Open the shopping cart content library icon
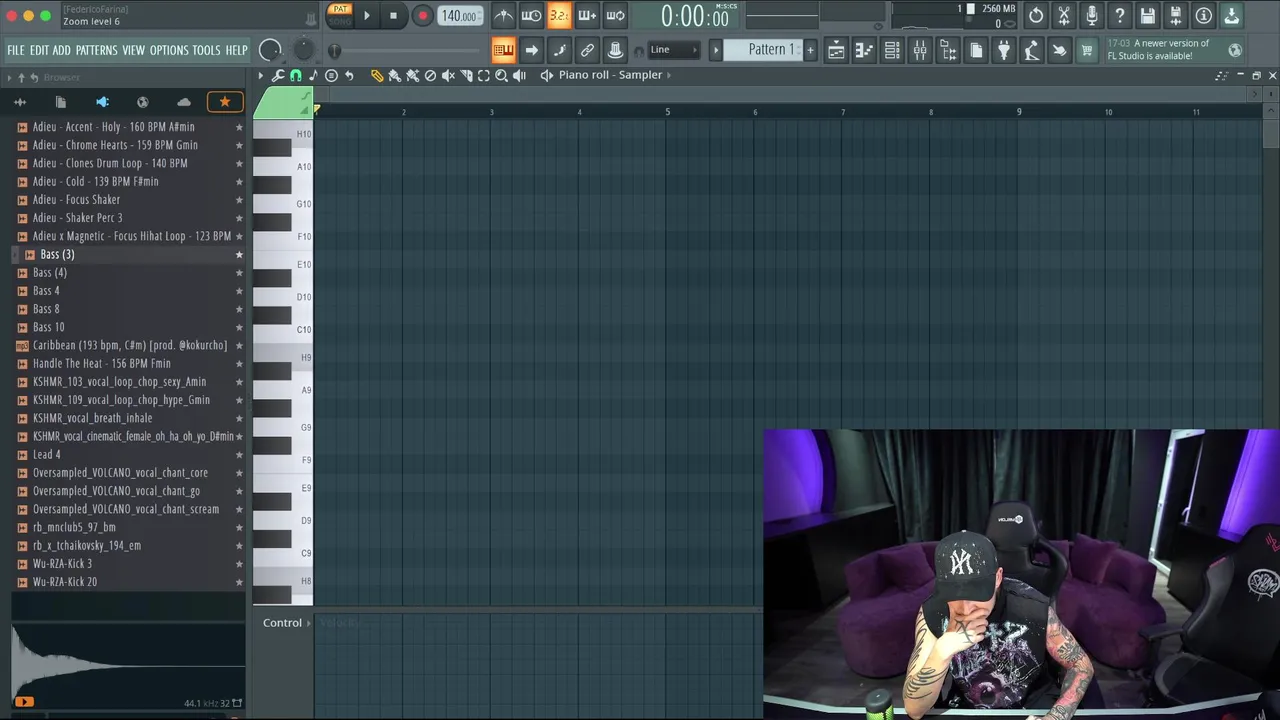 click(1087, 50)
